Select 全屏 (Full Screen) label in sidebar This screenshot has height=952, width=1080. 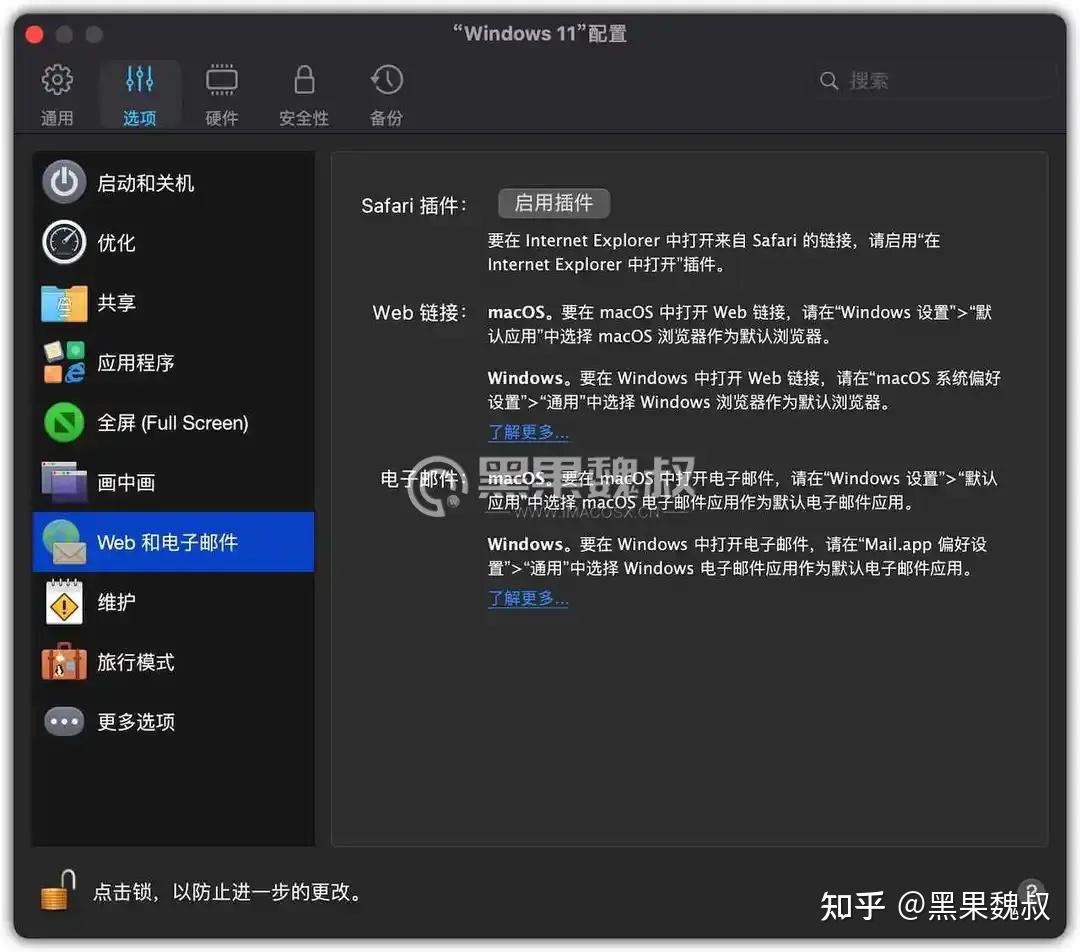[x=173, y=423]
